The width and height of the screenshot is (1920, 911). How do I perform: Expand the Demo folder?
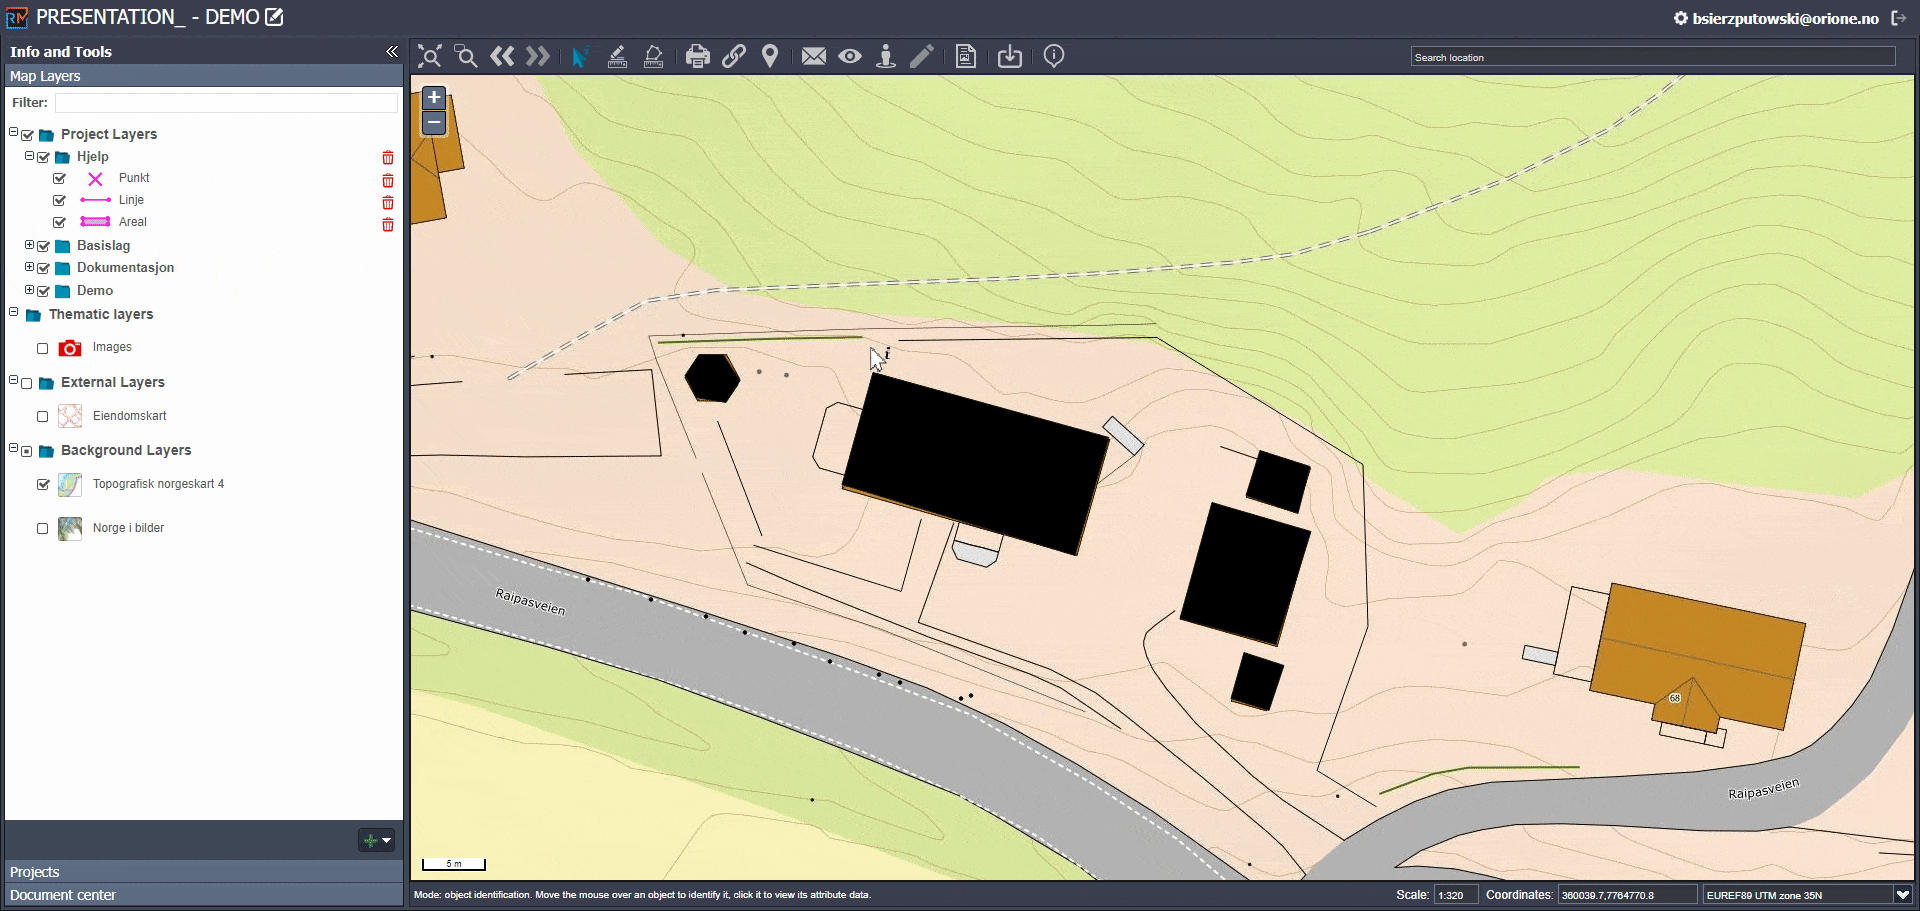(x=29, y=290)
